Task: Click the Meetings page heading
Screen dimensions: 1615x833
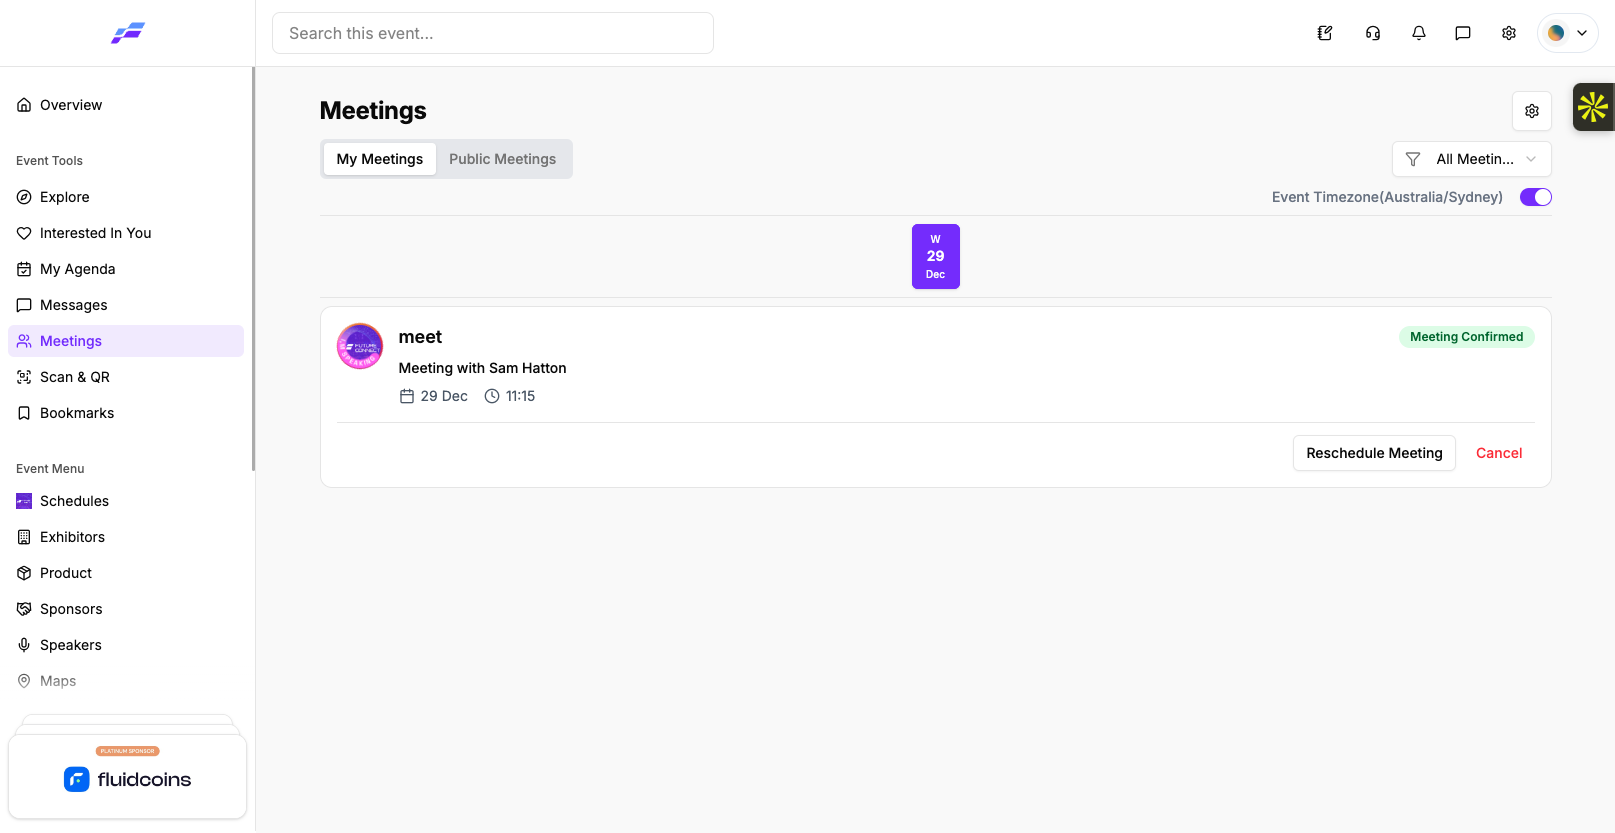Action: pos(373,111)
